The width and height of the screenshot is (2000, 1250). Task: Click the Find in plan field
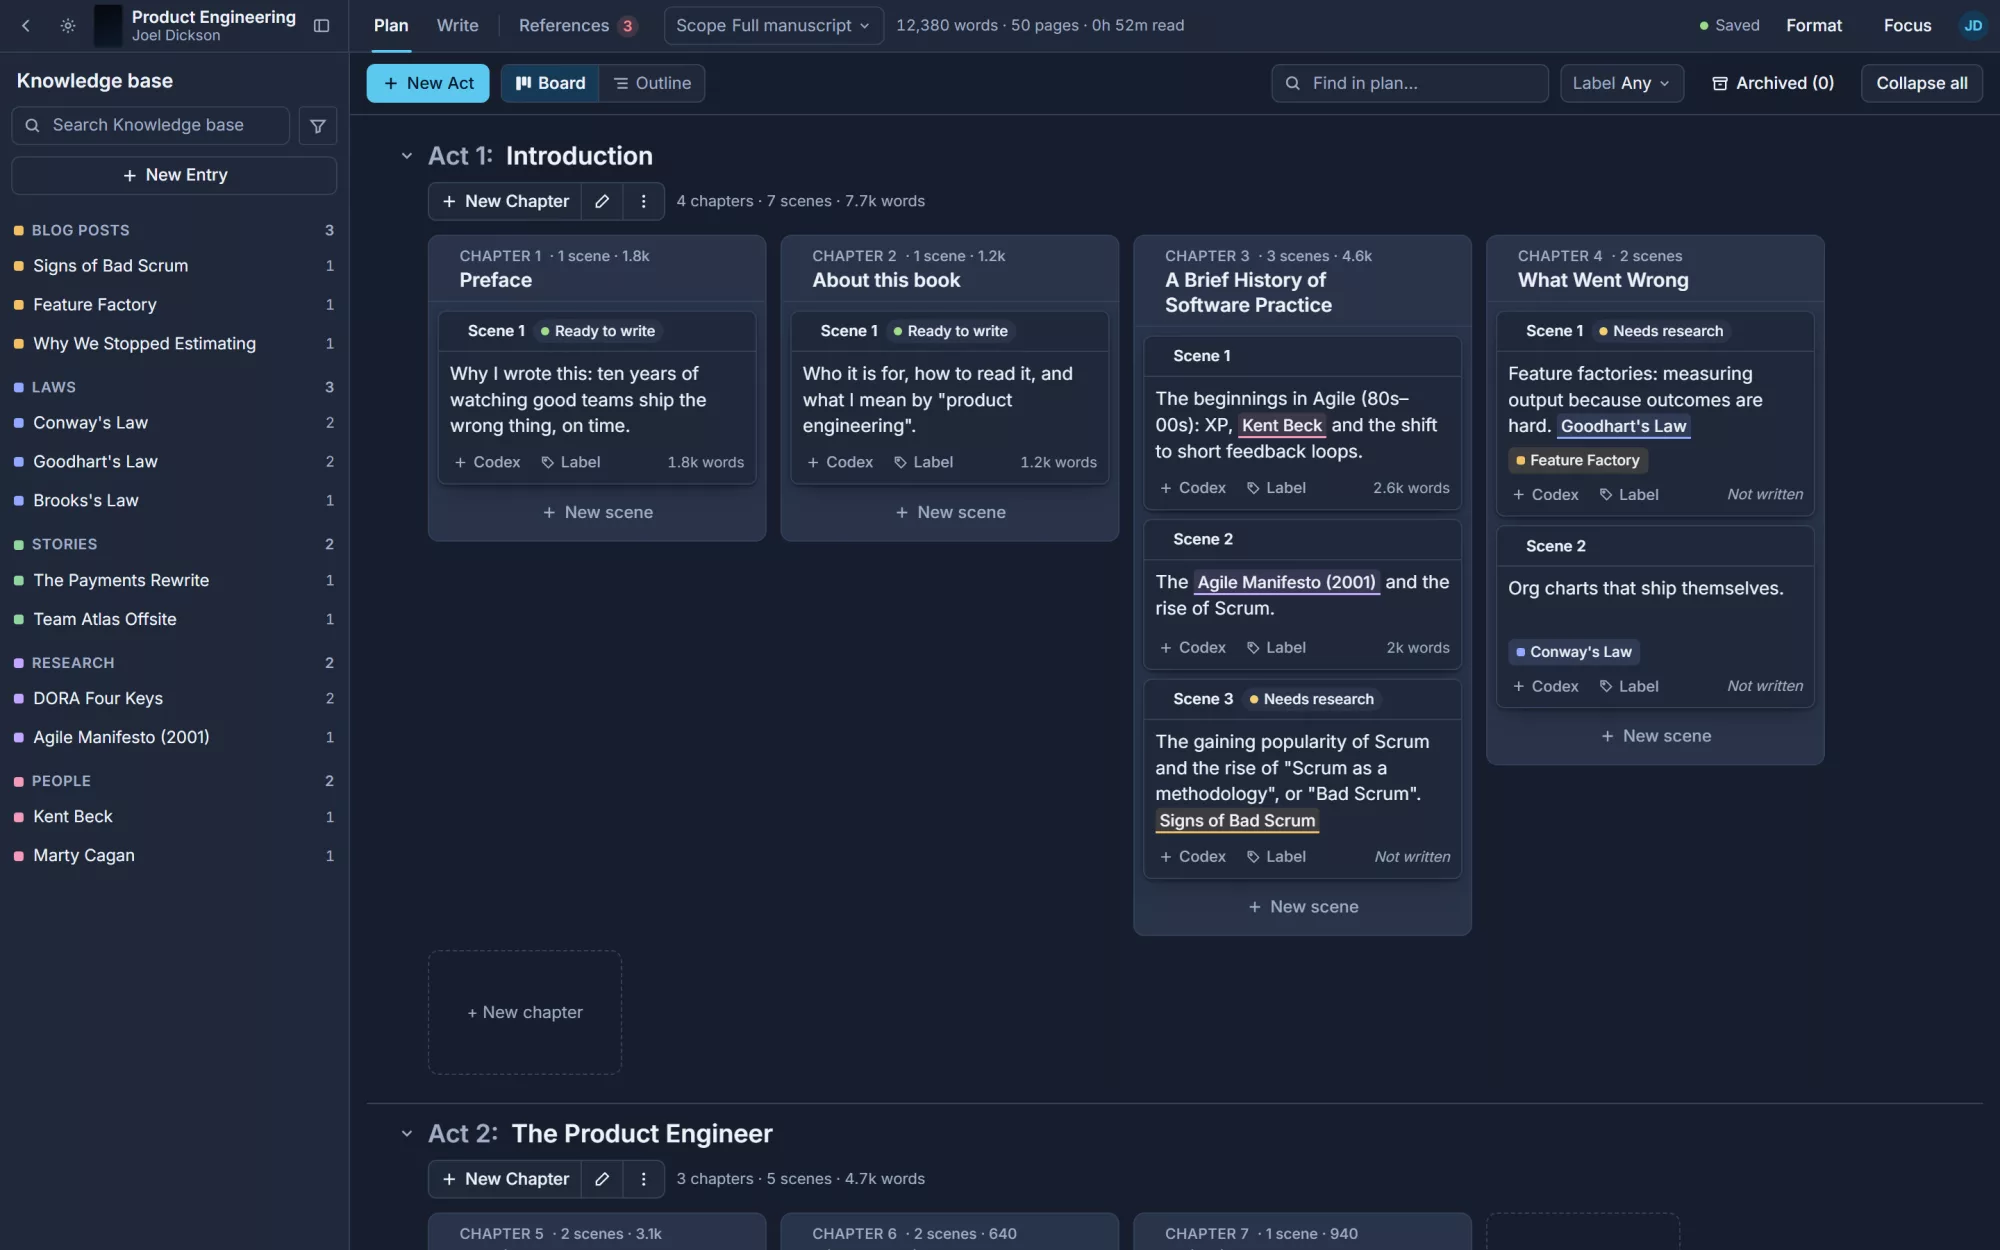click(1410, 83)
